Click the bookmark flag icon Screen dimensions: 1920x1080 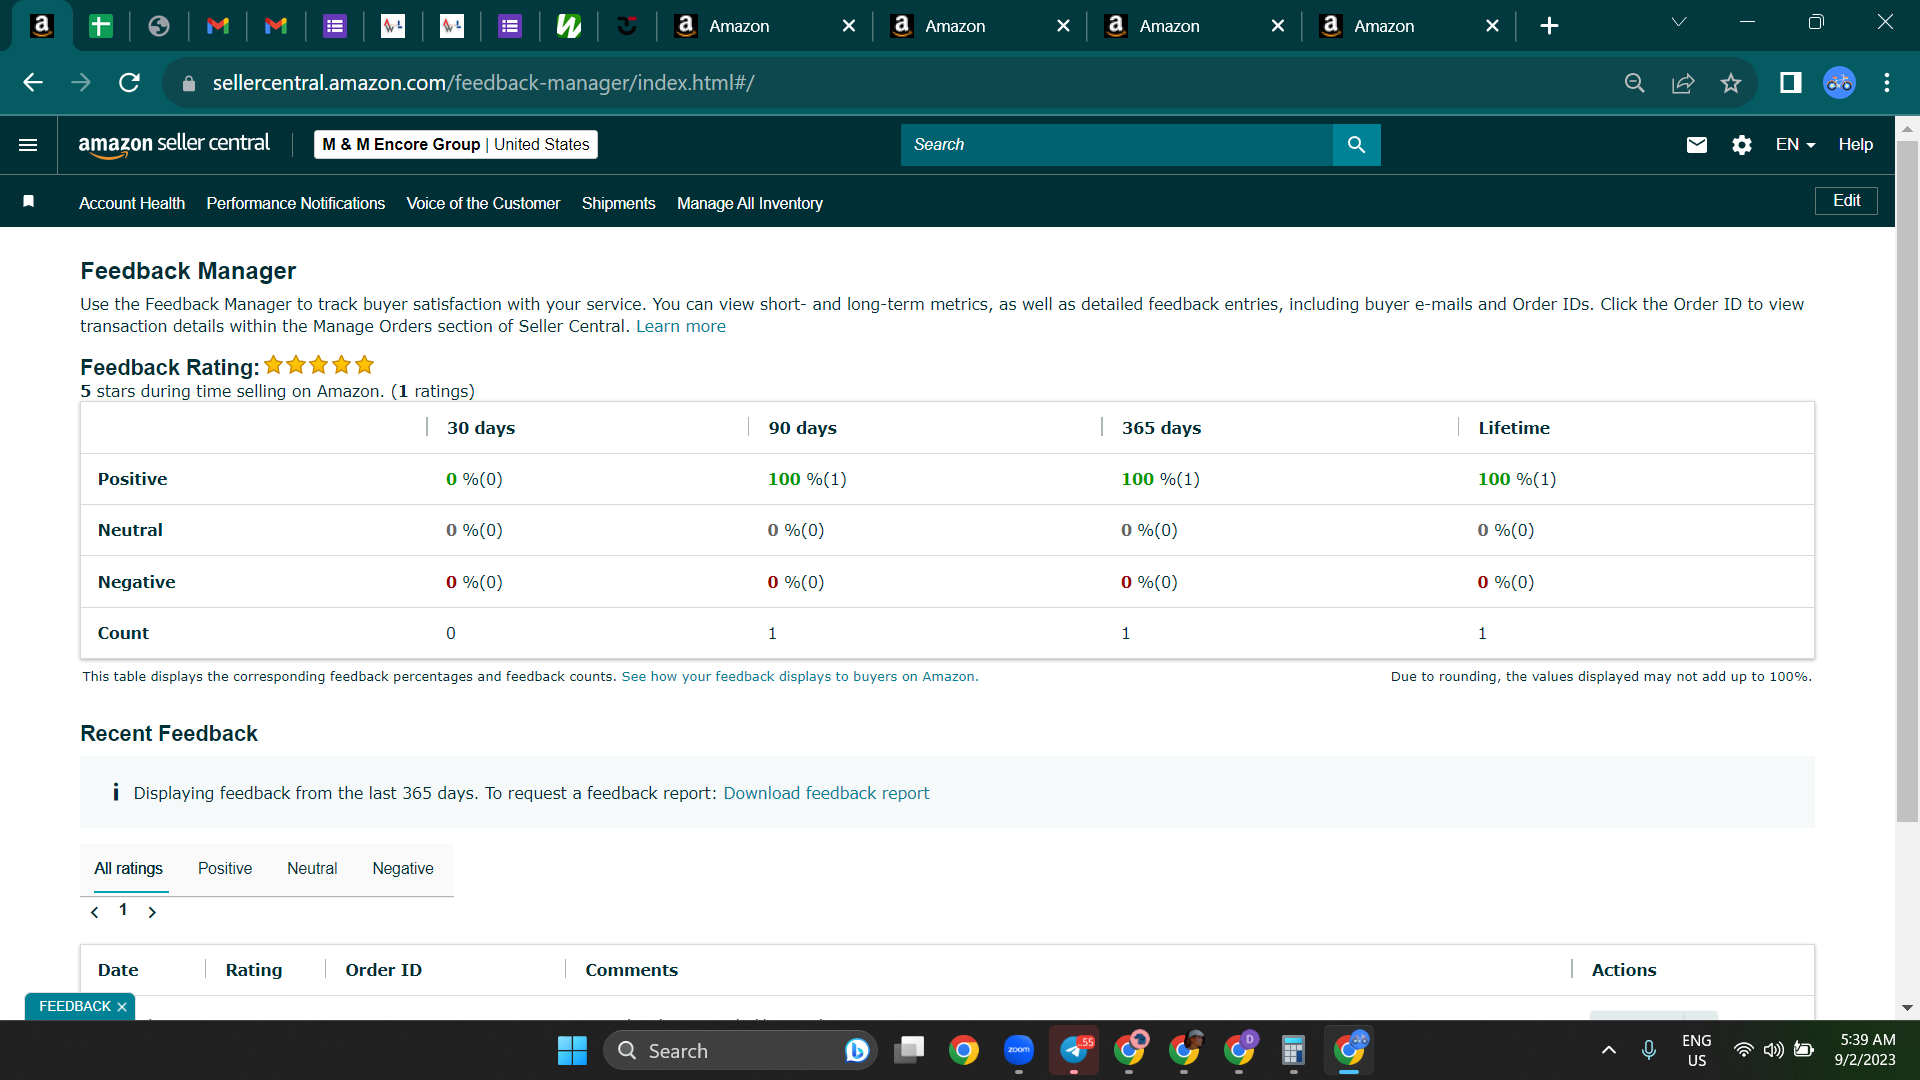coord(29,202)
